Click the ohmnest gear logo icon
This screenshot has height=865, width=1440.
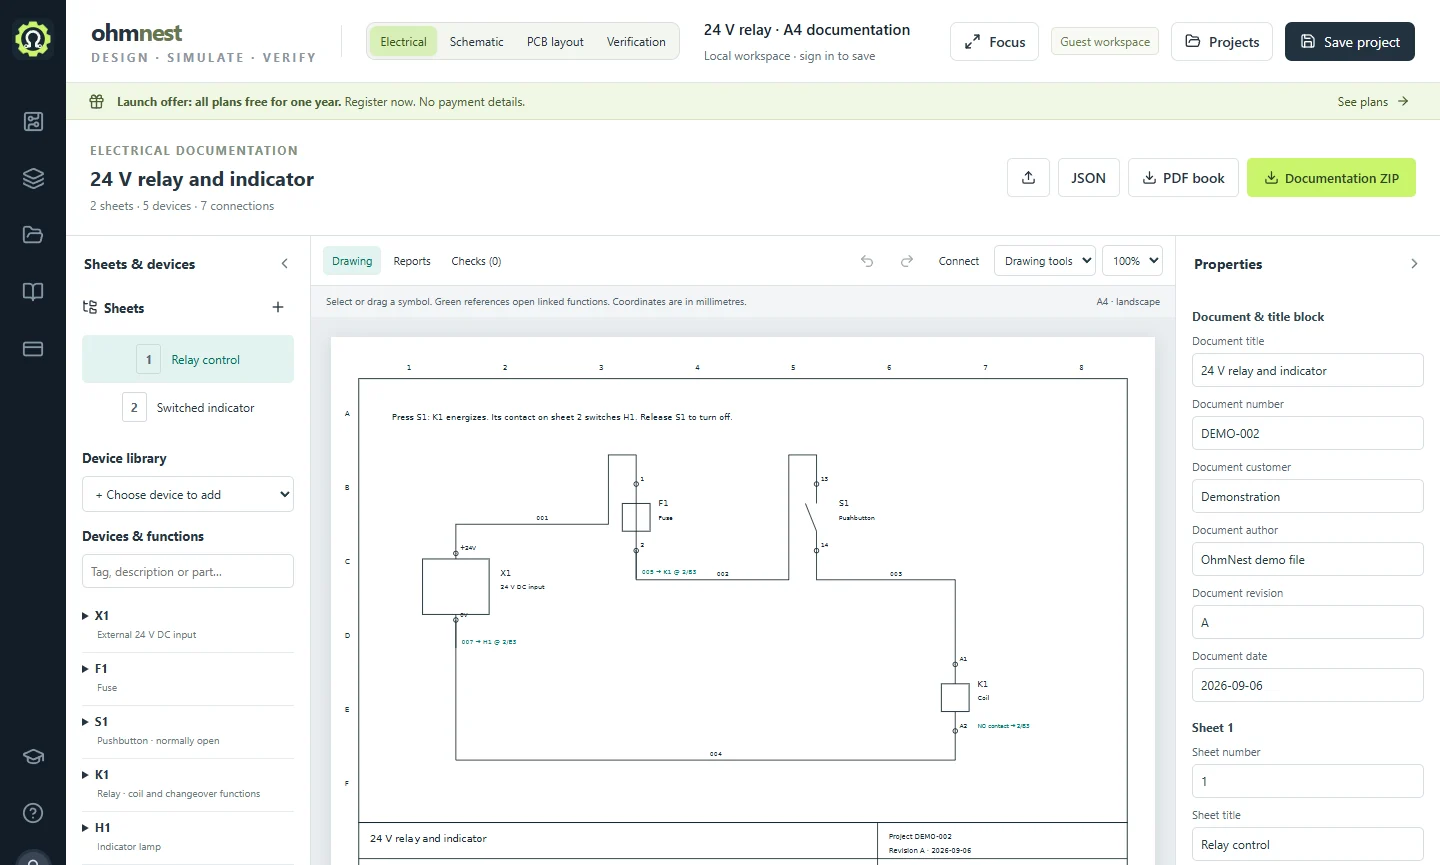coord(33,39)
